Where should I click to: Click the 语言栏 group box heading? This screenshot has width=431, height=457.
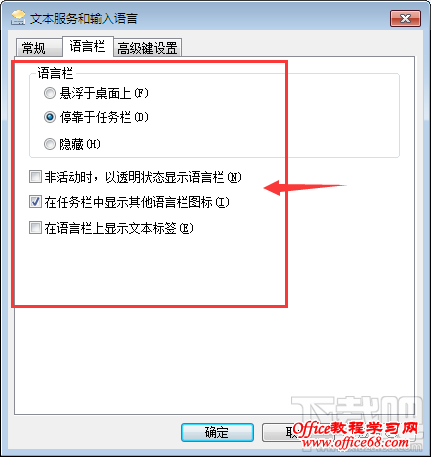click(55, 73)
